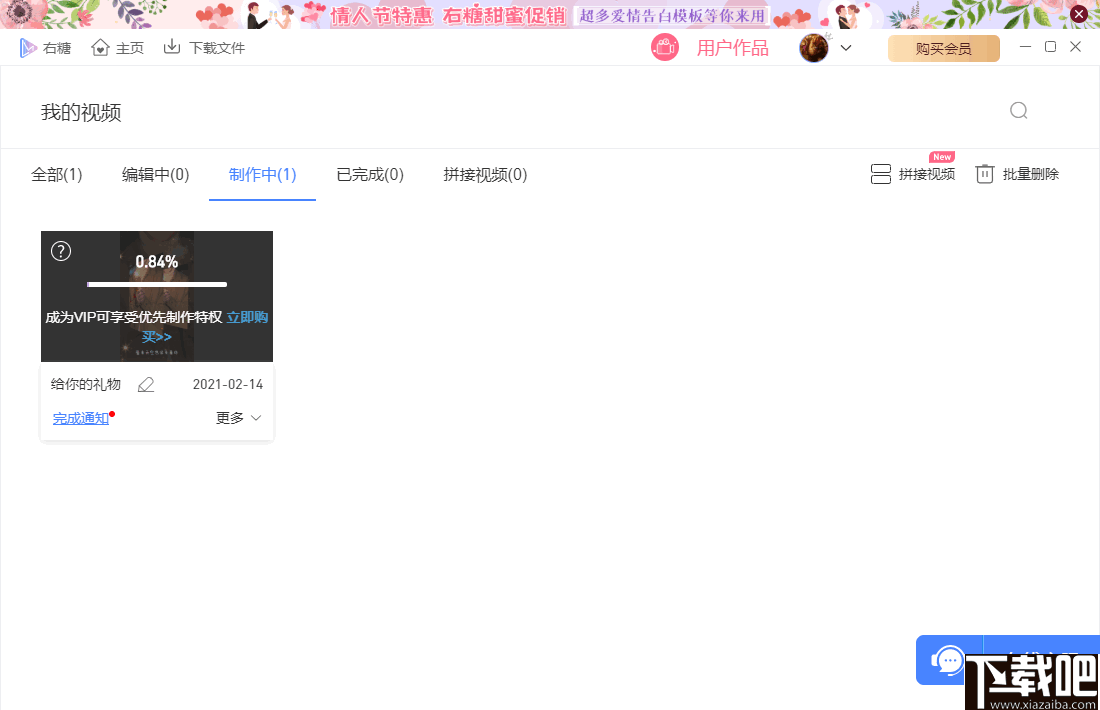Open the 给你的礼物 video thumbnail

[156, 296]
